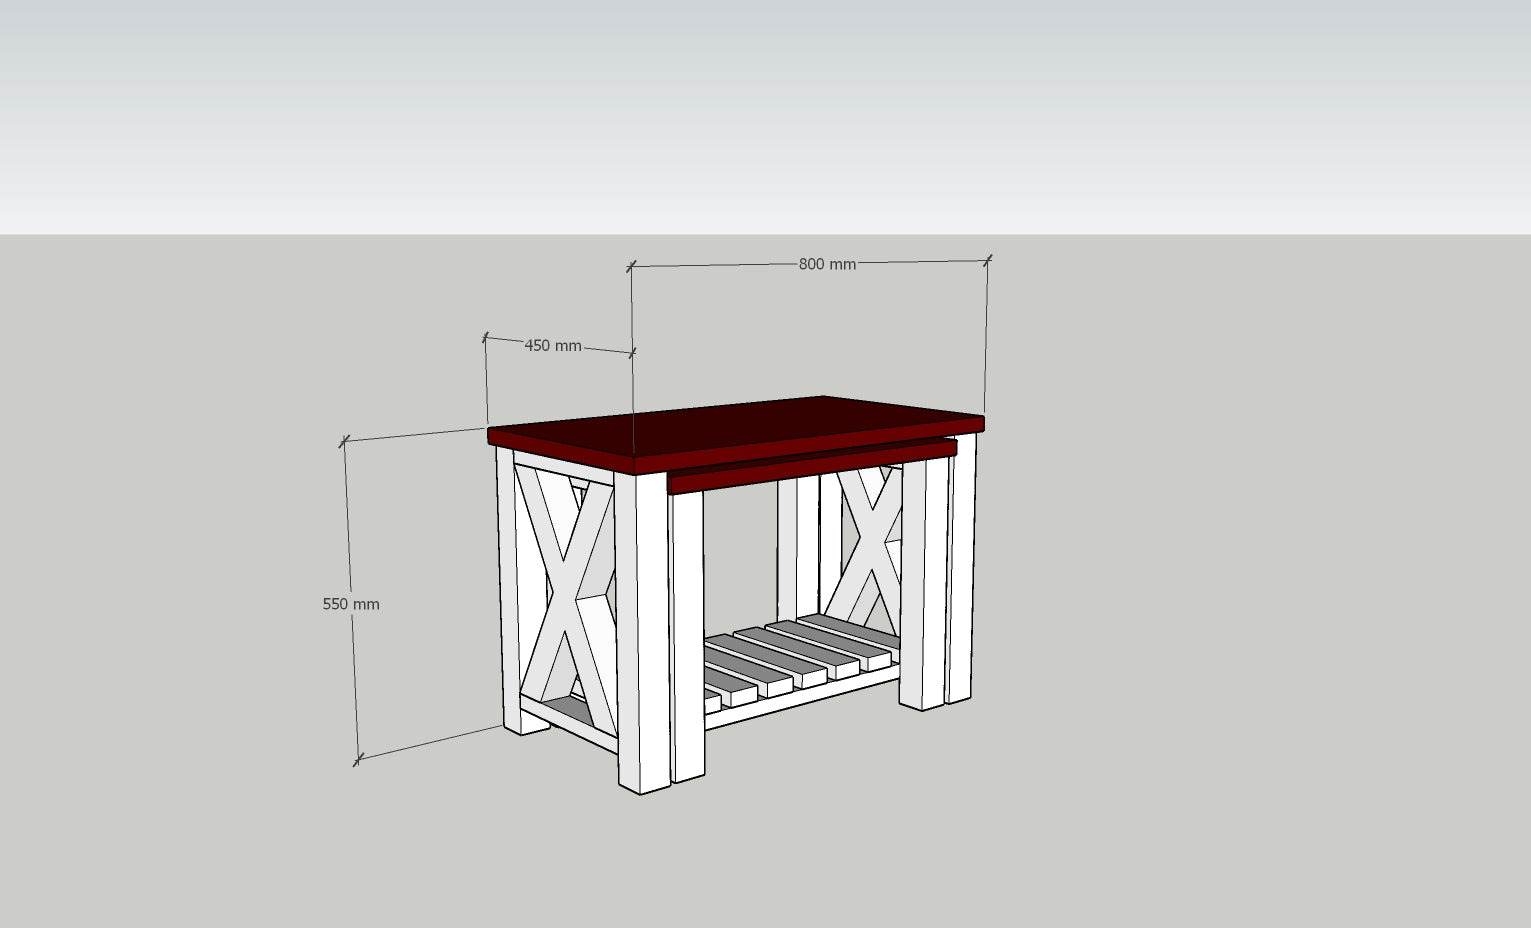Select the back-left white table leg

coord(506,590)
